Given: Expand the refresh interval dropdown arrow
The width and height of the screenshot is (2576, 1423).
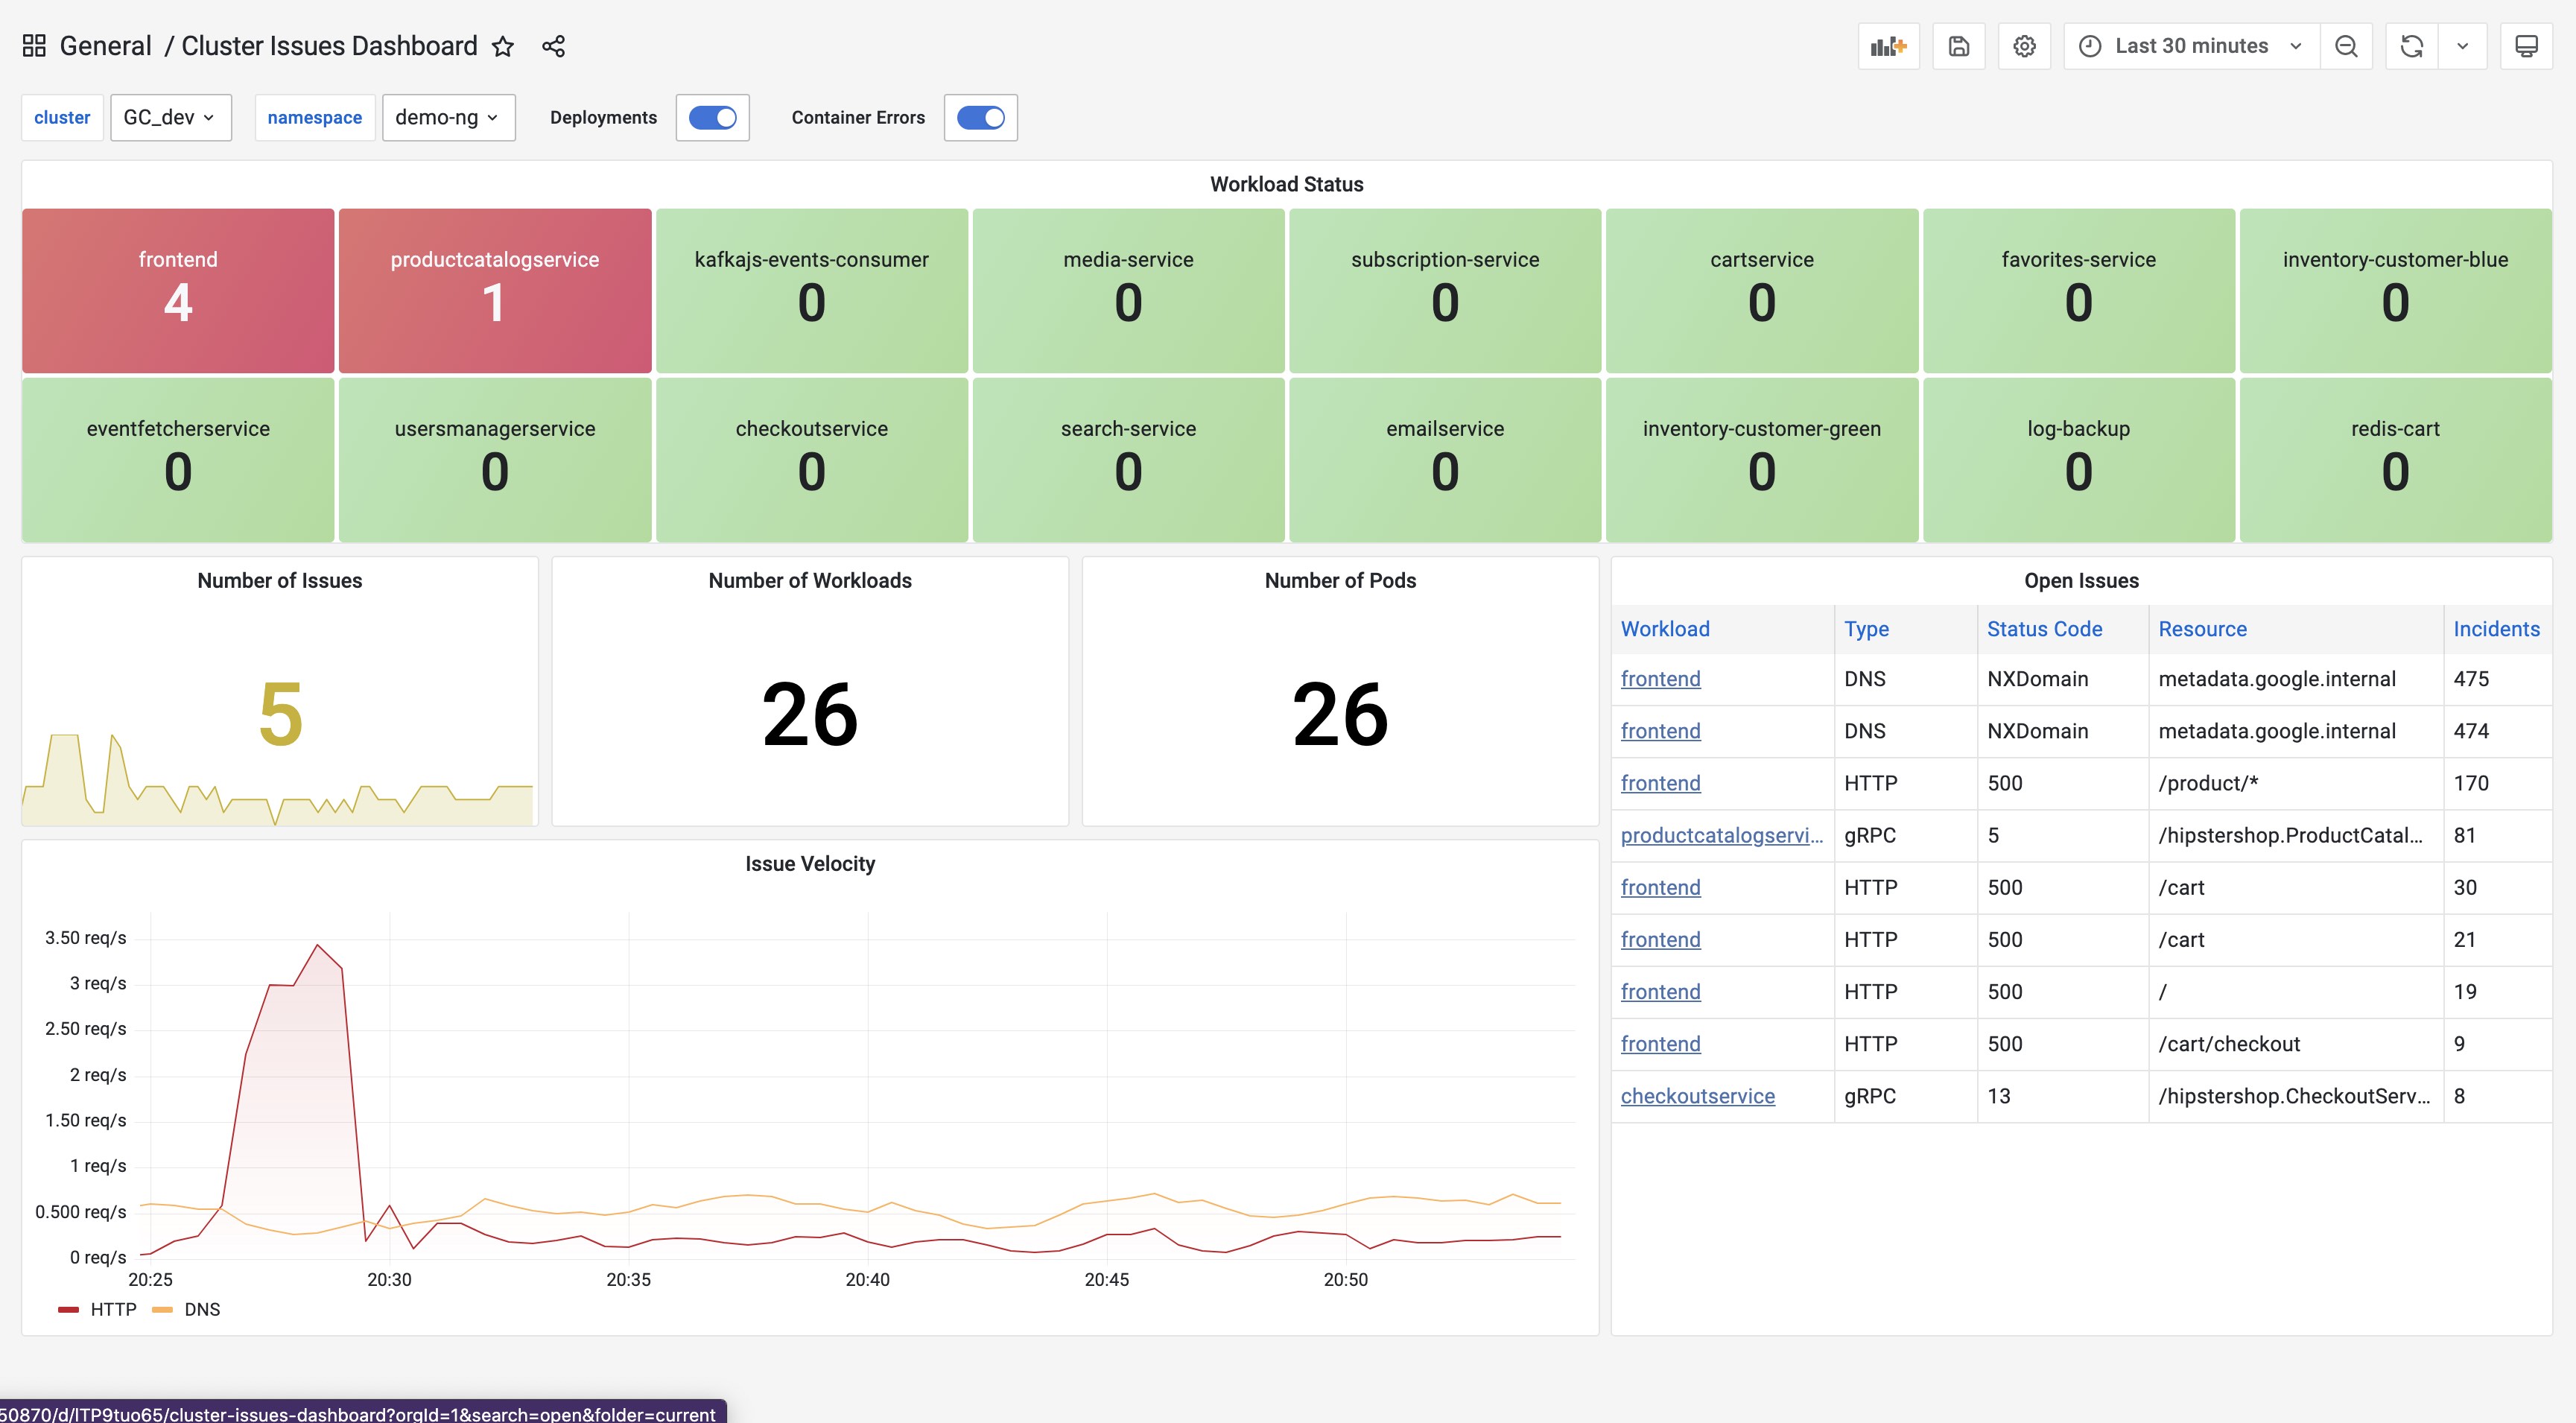Looking at the screenshot, I should point(2462,47).
